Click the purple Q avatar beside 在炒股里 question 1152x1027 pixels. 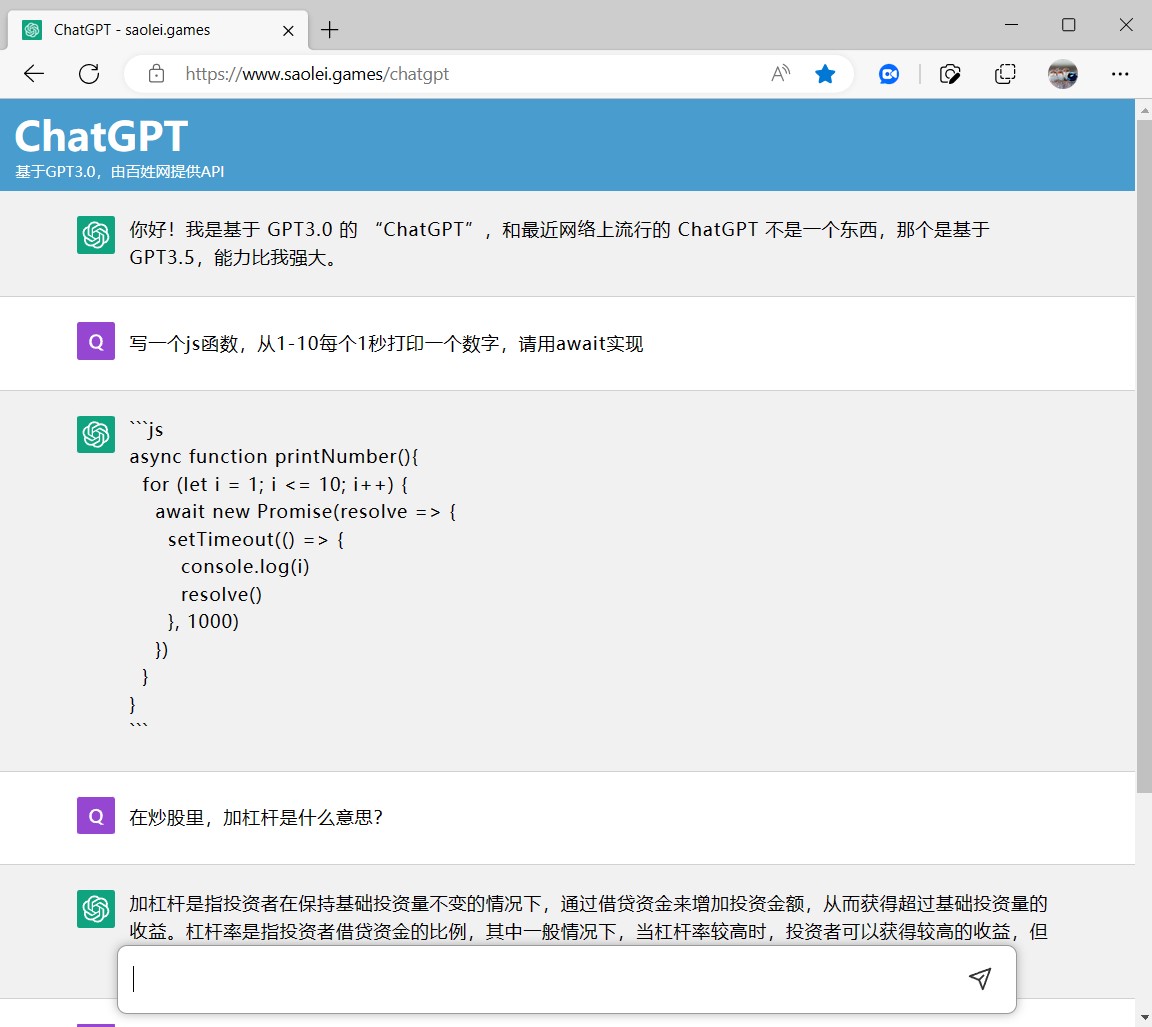click(x=96, y=815)
